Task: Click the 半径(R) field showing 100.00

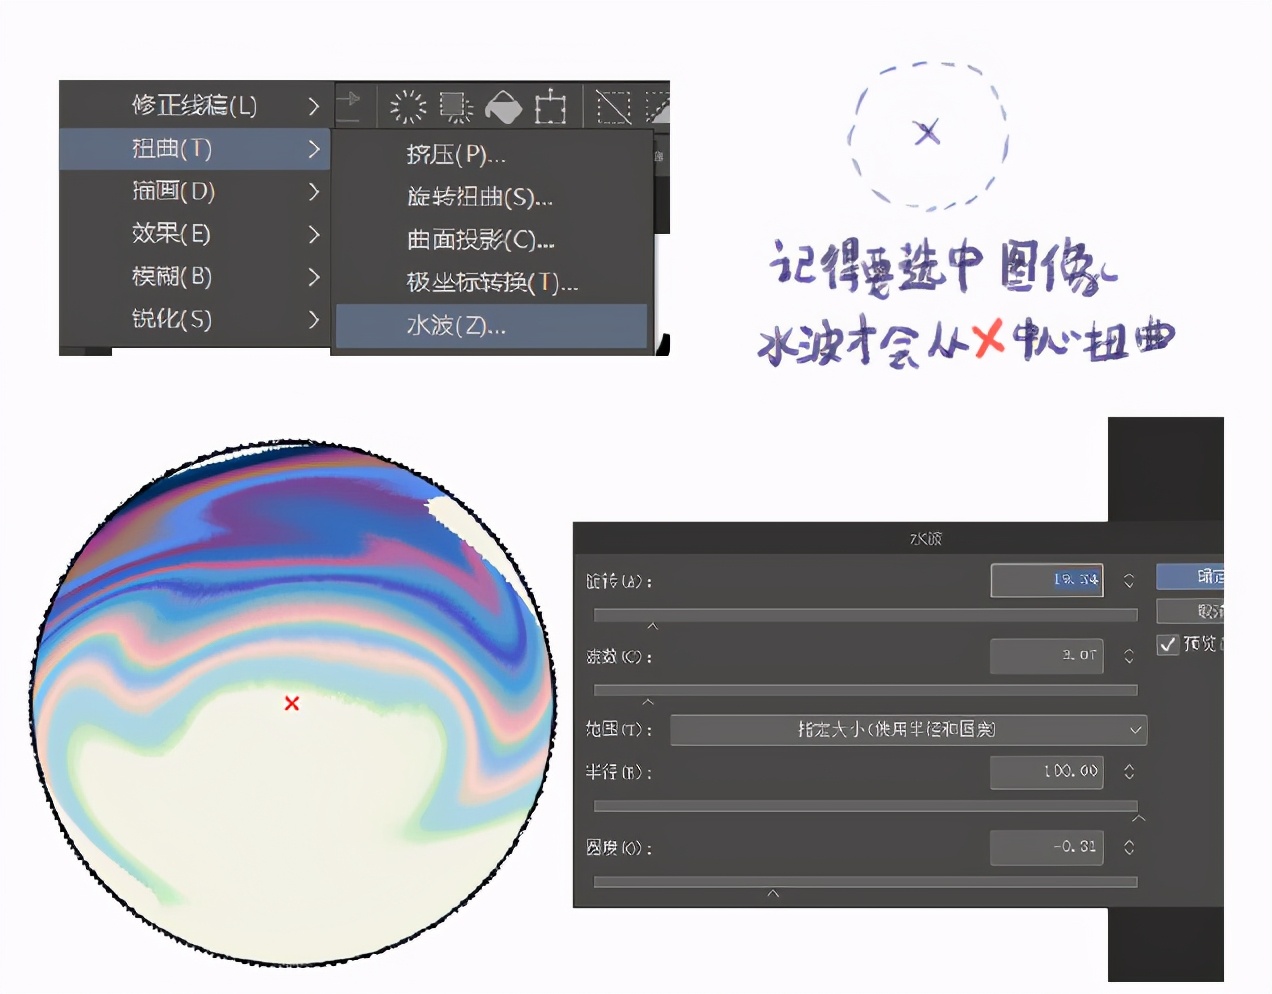Action: point(1047,772)
